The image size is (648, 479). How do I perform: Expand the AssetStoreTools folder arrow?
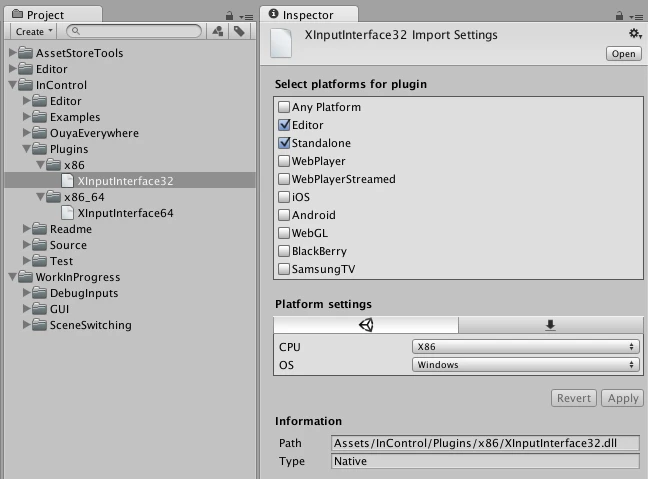13,52
